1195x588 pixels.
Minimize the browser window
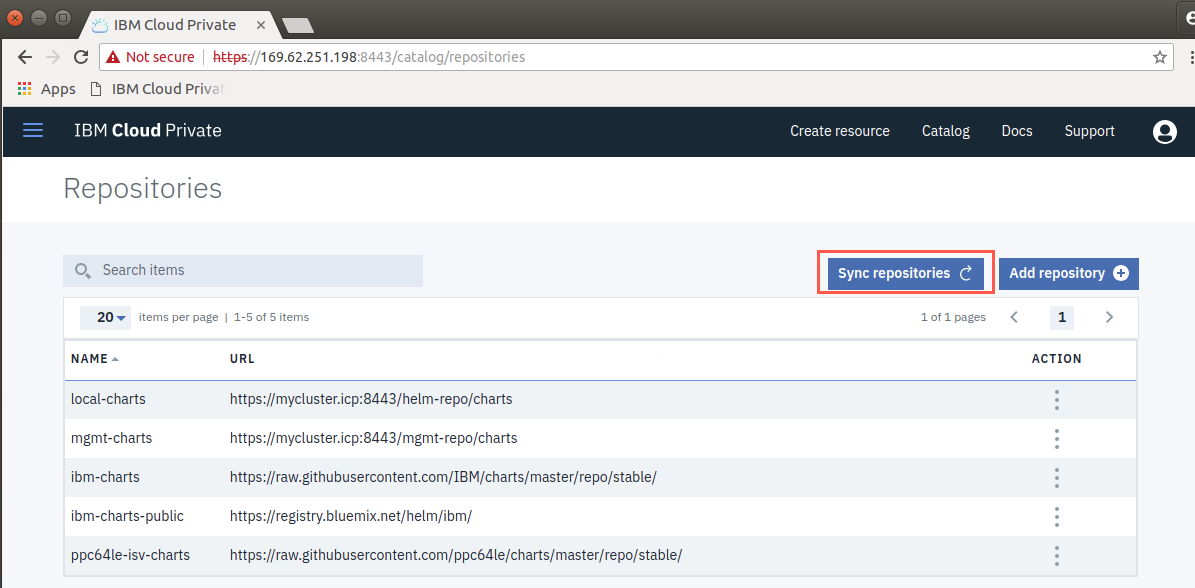coord(39,17)
